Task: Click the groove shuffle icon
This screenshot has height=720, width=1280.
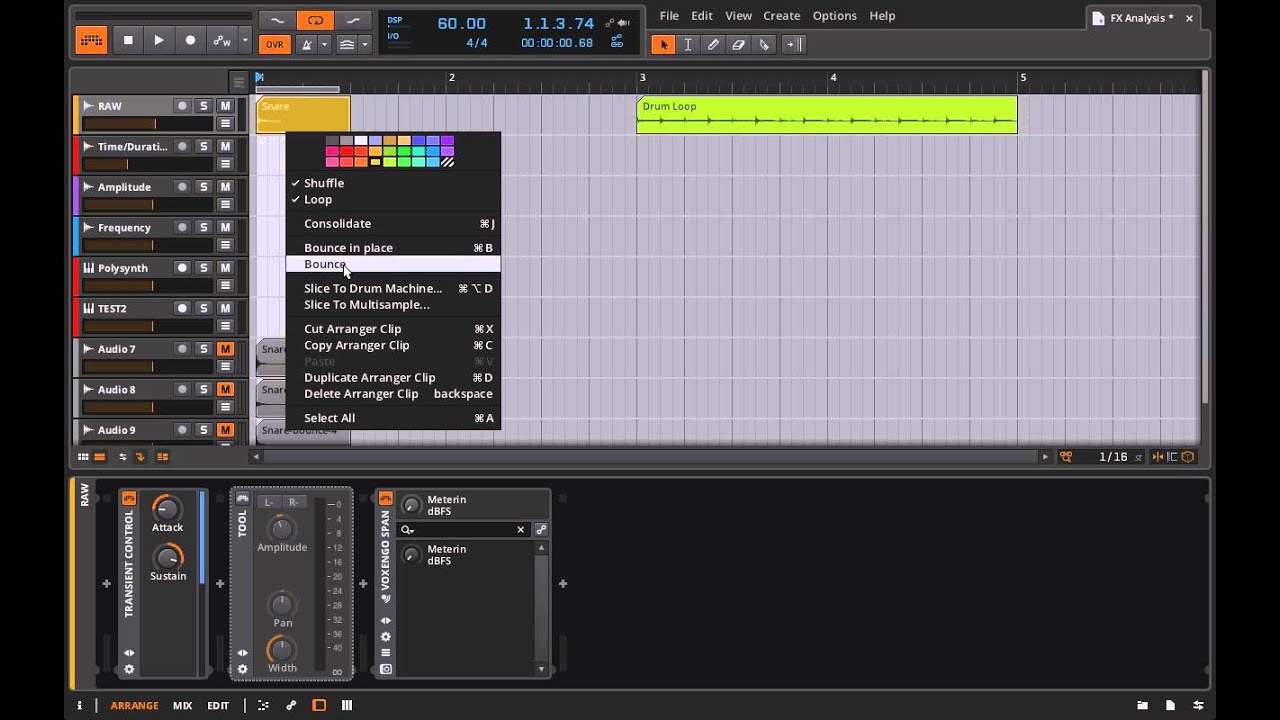Action: coord(346,44)
